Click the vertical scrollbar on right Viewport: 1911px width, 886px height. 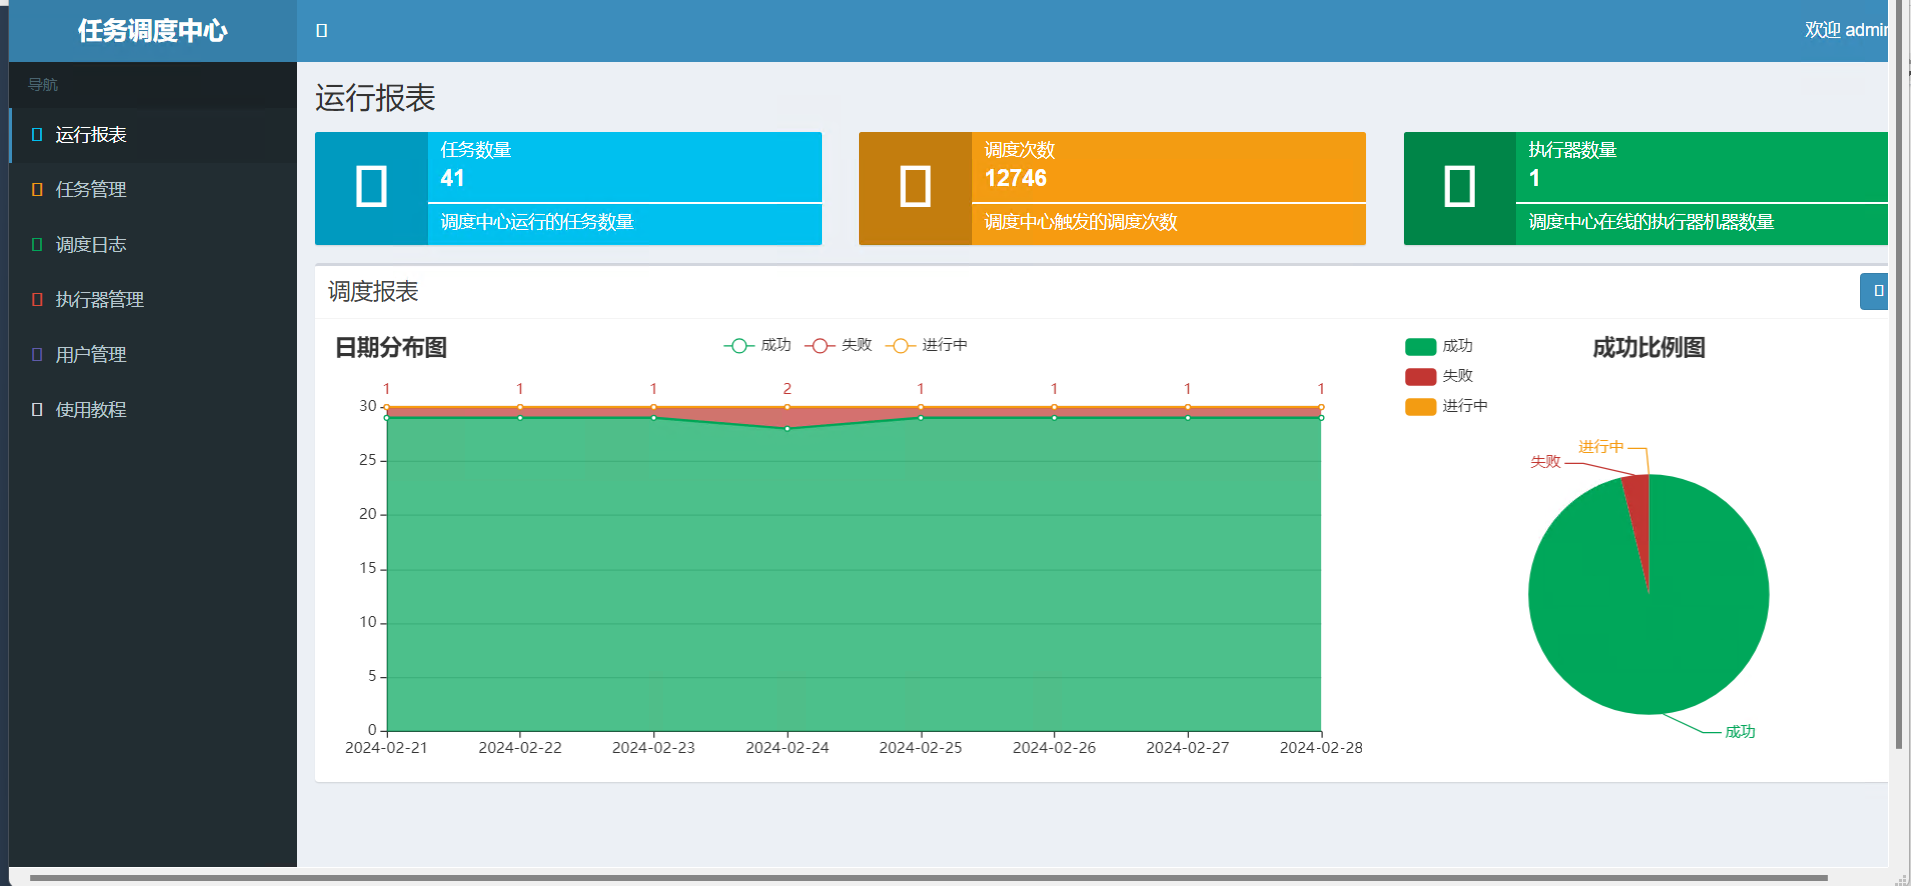click(1899, 375)
